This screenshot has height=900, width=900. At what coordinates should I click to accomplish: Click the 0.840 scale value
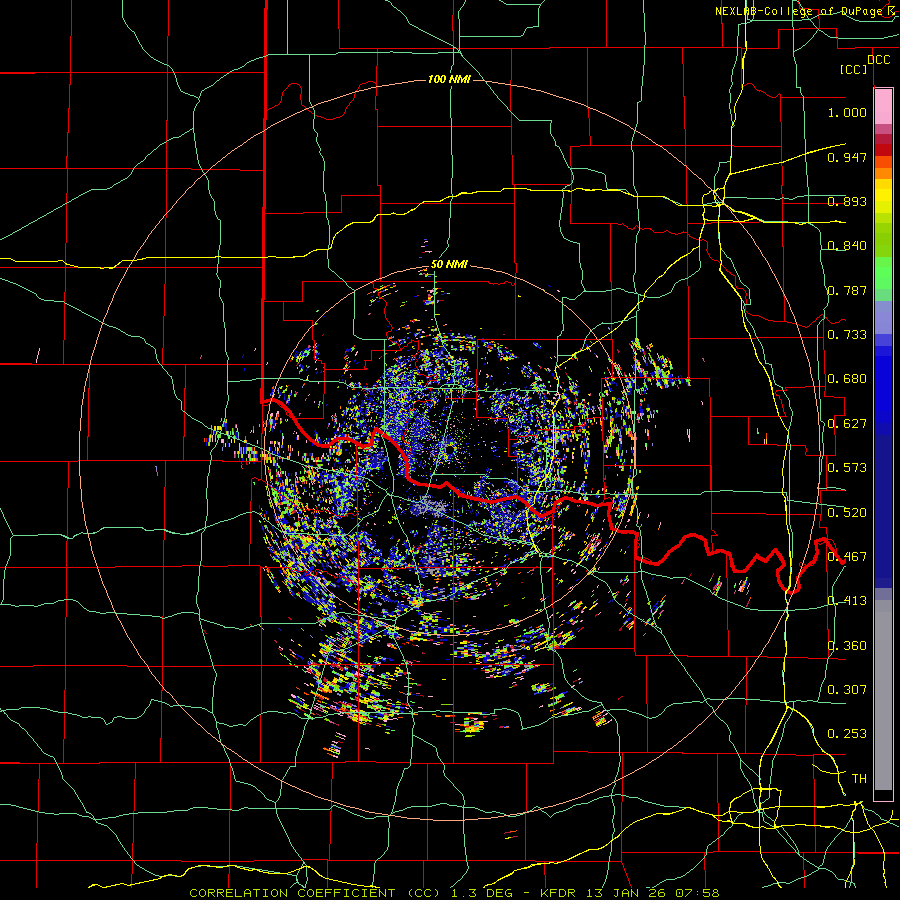[x=847, y=246]
